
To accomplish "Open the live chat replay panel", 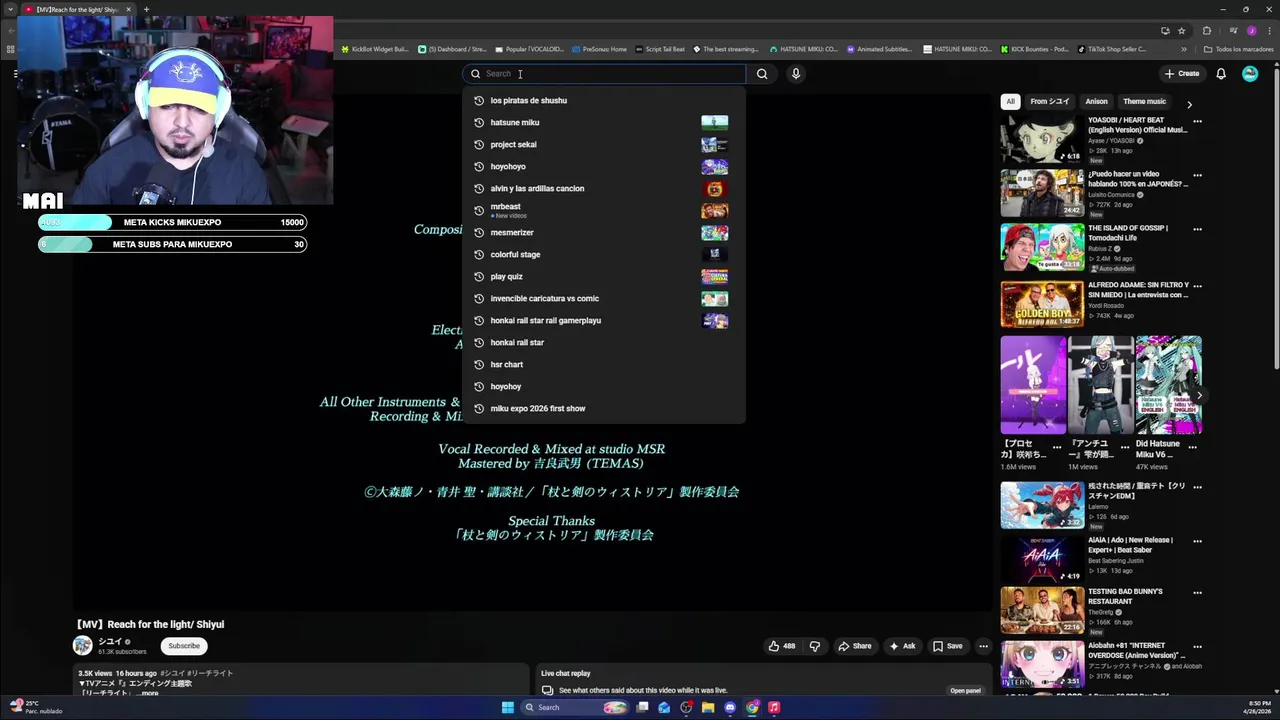I will tap(965, 690).
